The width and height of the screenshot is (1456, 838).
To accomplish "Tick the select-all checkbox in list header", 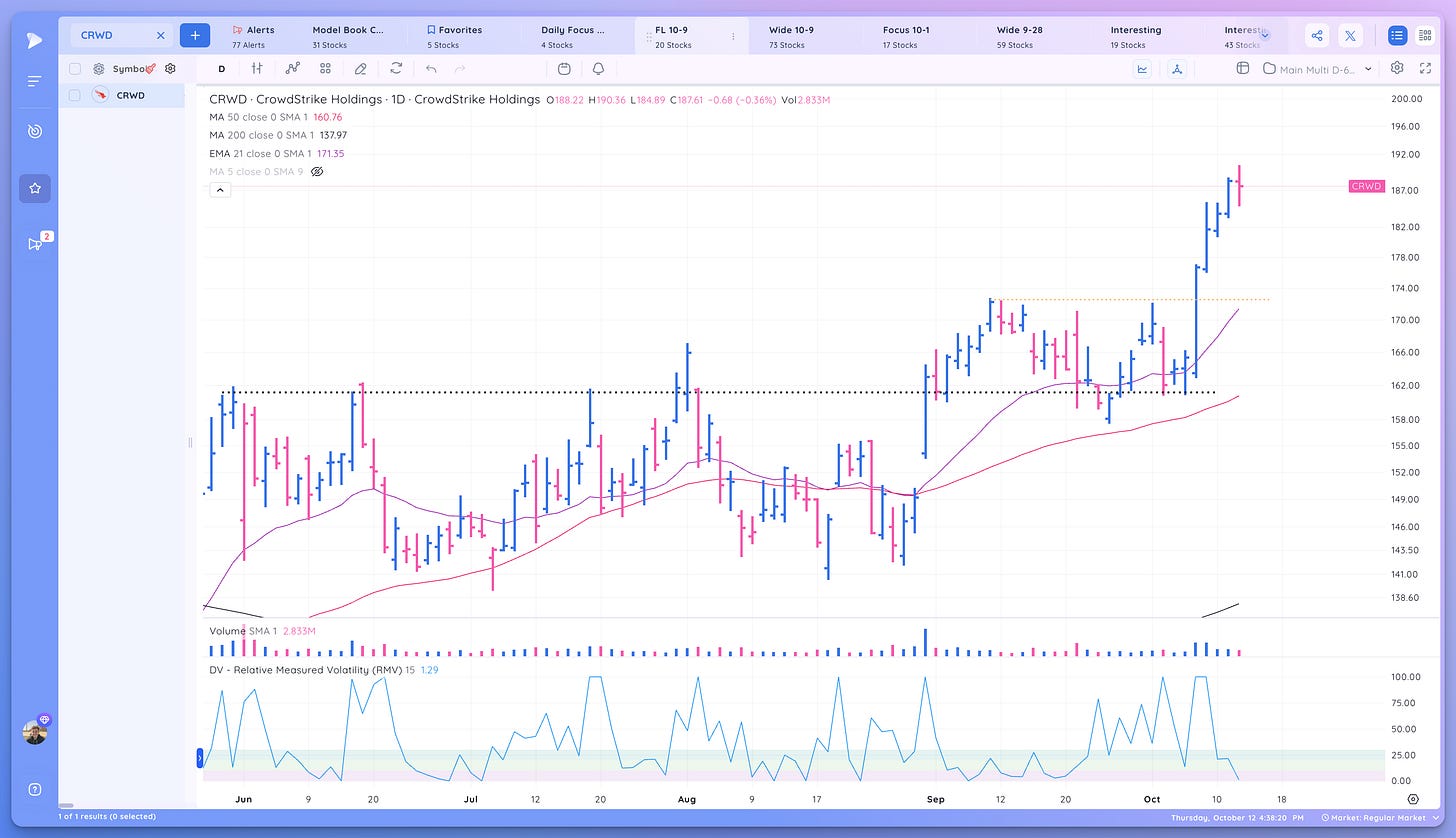I will (x=74, y=69).
